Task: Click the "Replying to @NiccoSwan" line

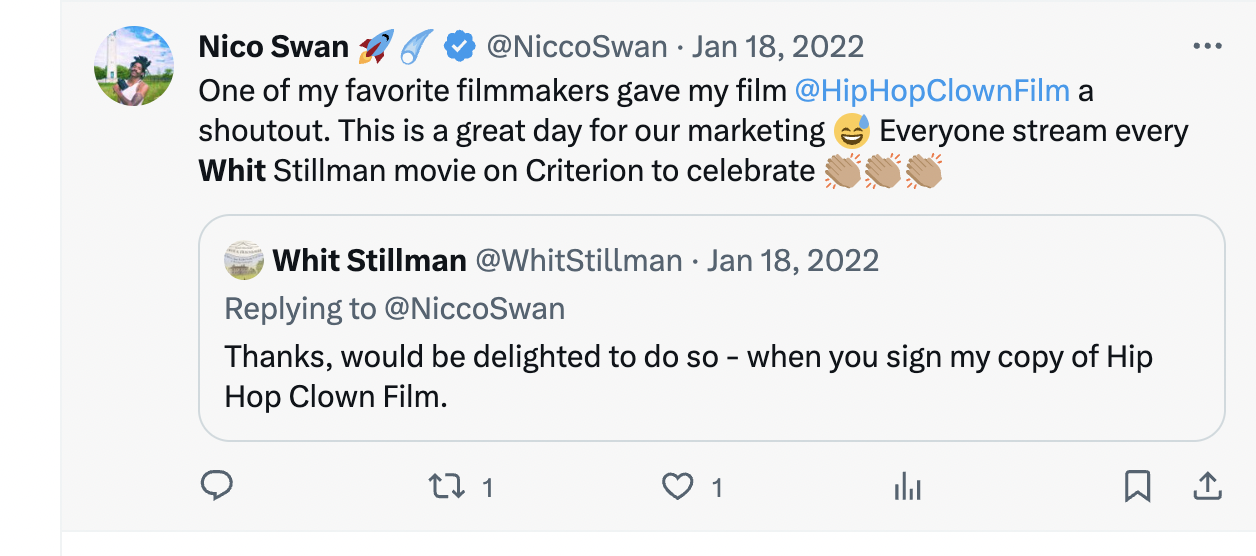Action: point(395,308)
